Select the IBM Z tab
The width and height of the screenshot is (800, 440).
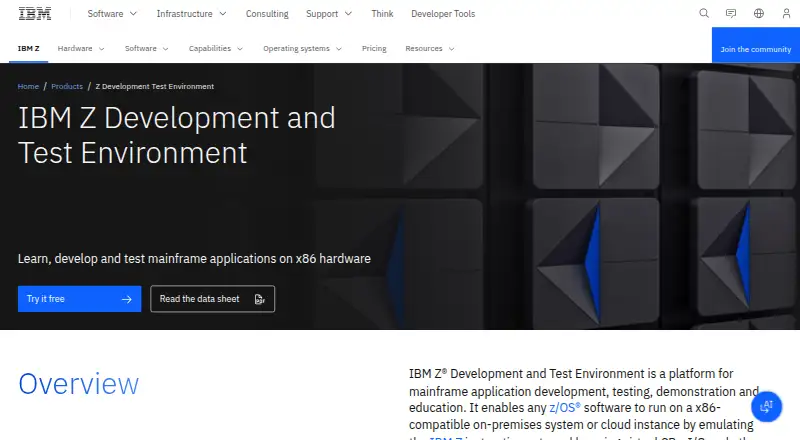[29, 48]
